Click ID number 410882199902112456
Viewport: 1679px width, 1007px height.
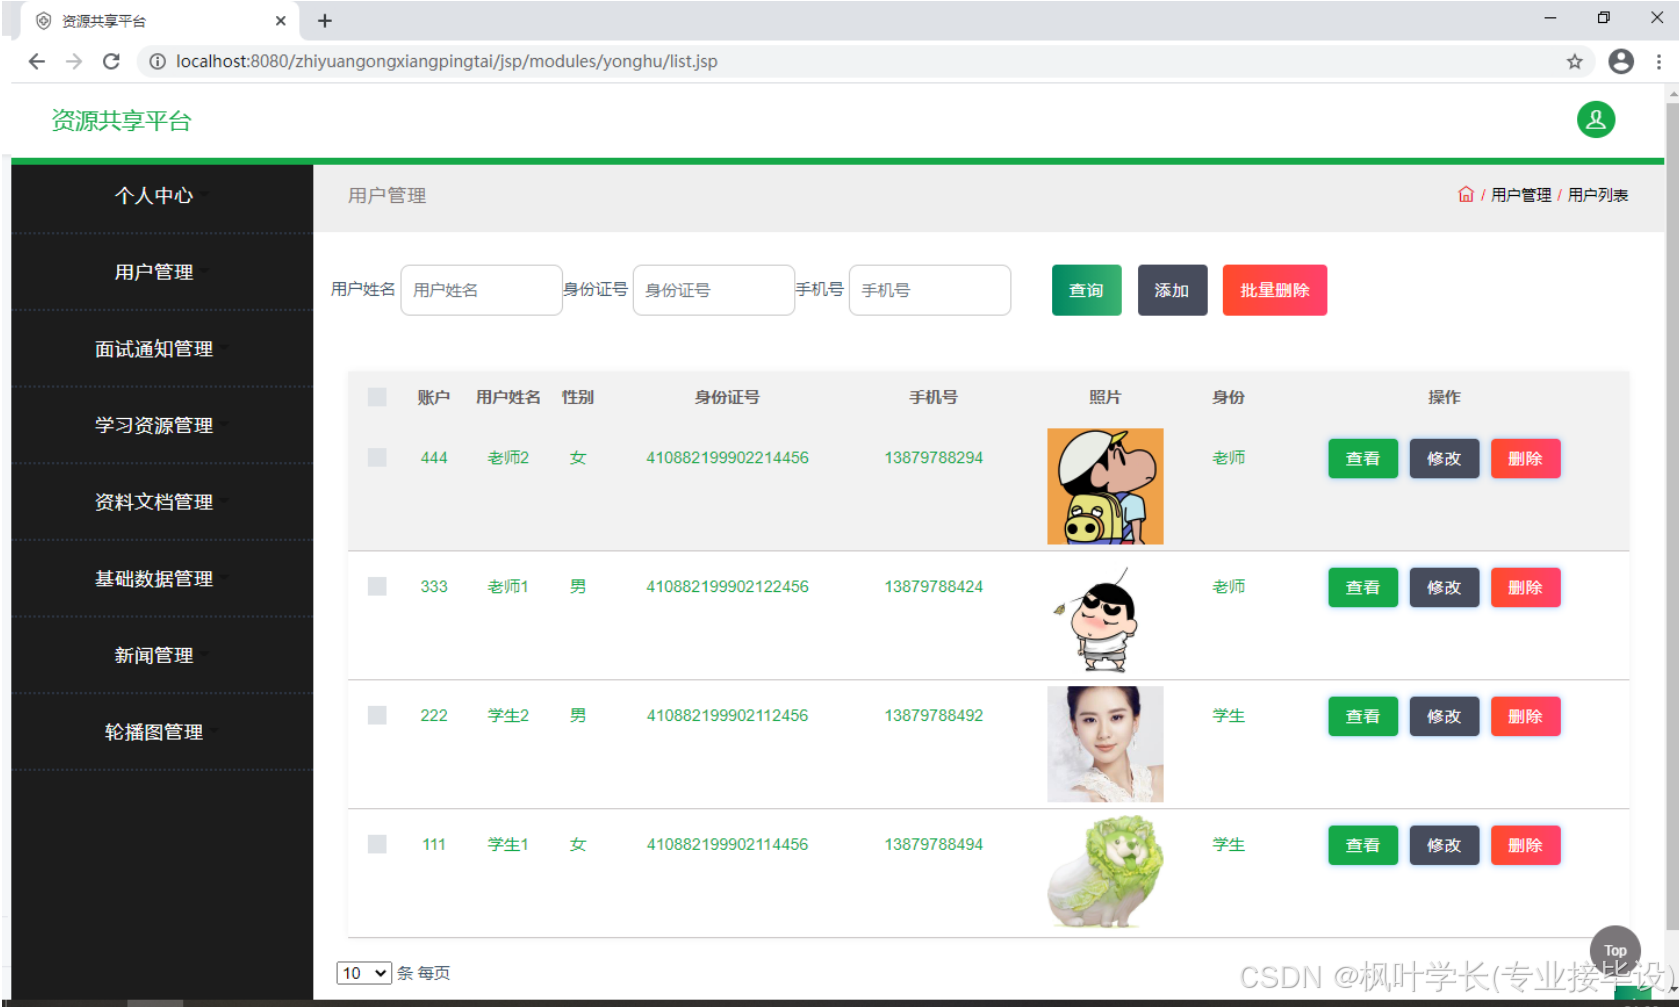click(727, 716)
